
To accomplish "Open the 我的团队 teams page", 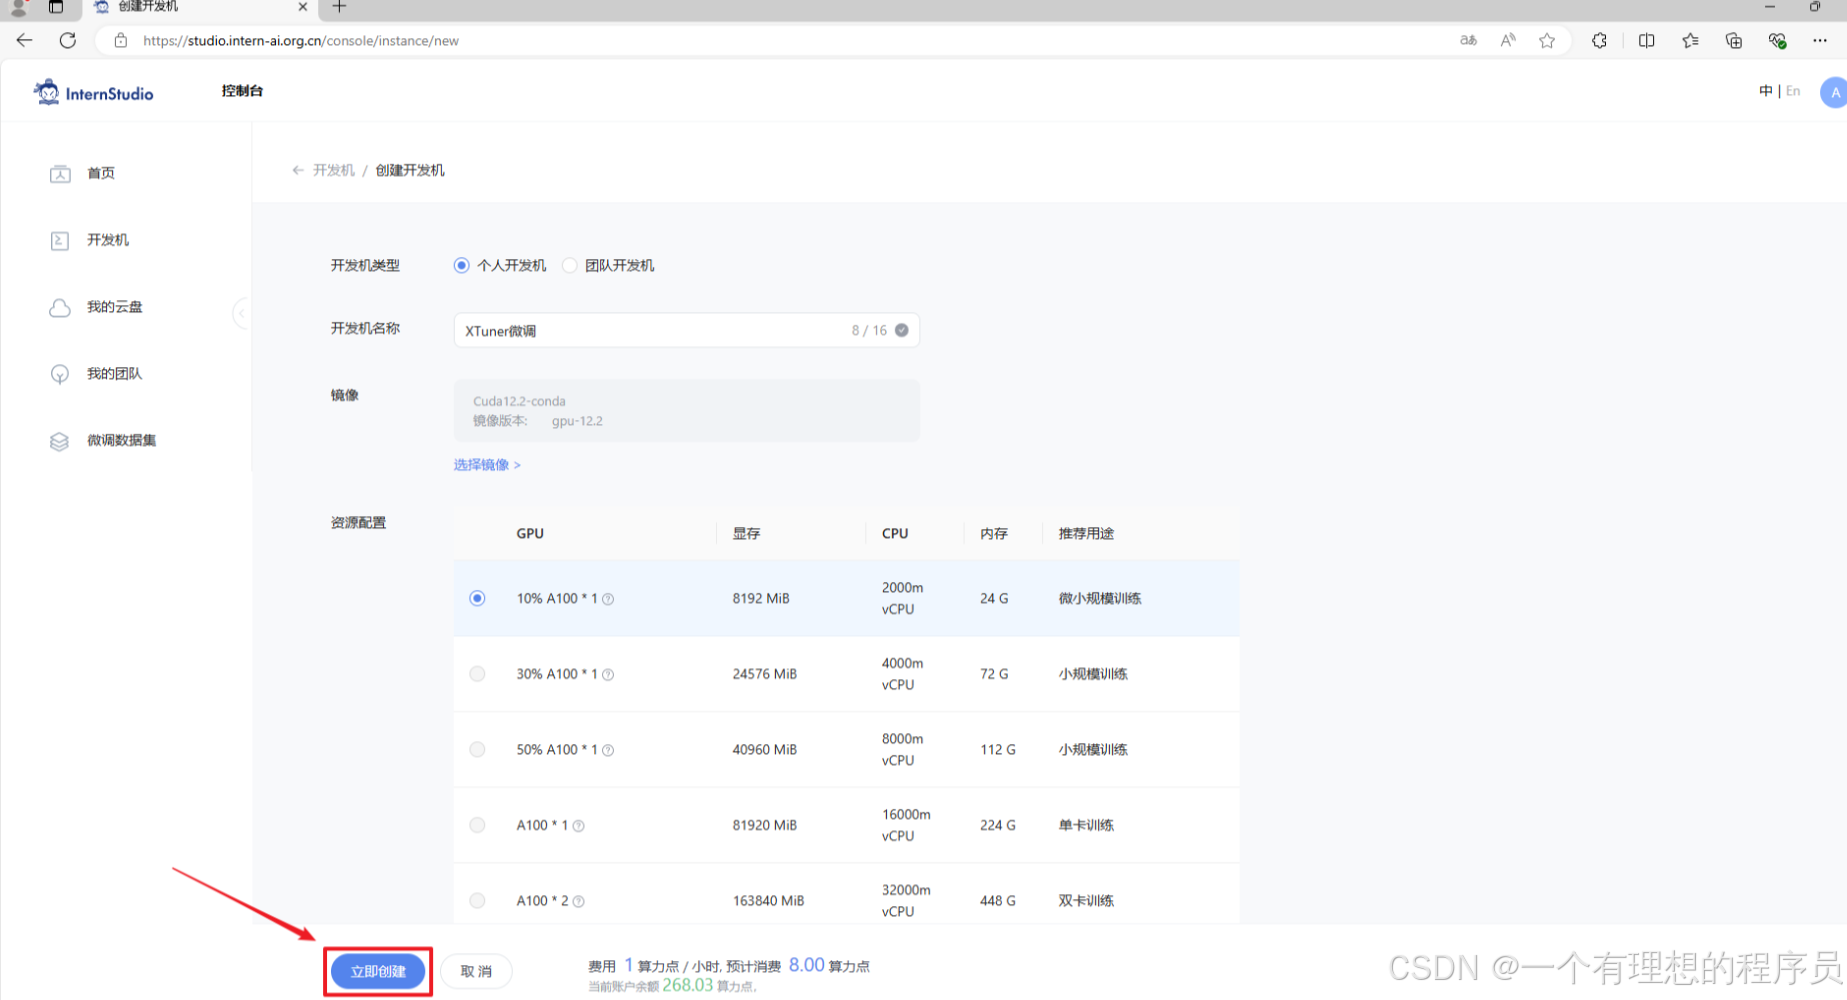I will [113, 373].
